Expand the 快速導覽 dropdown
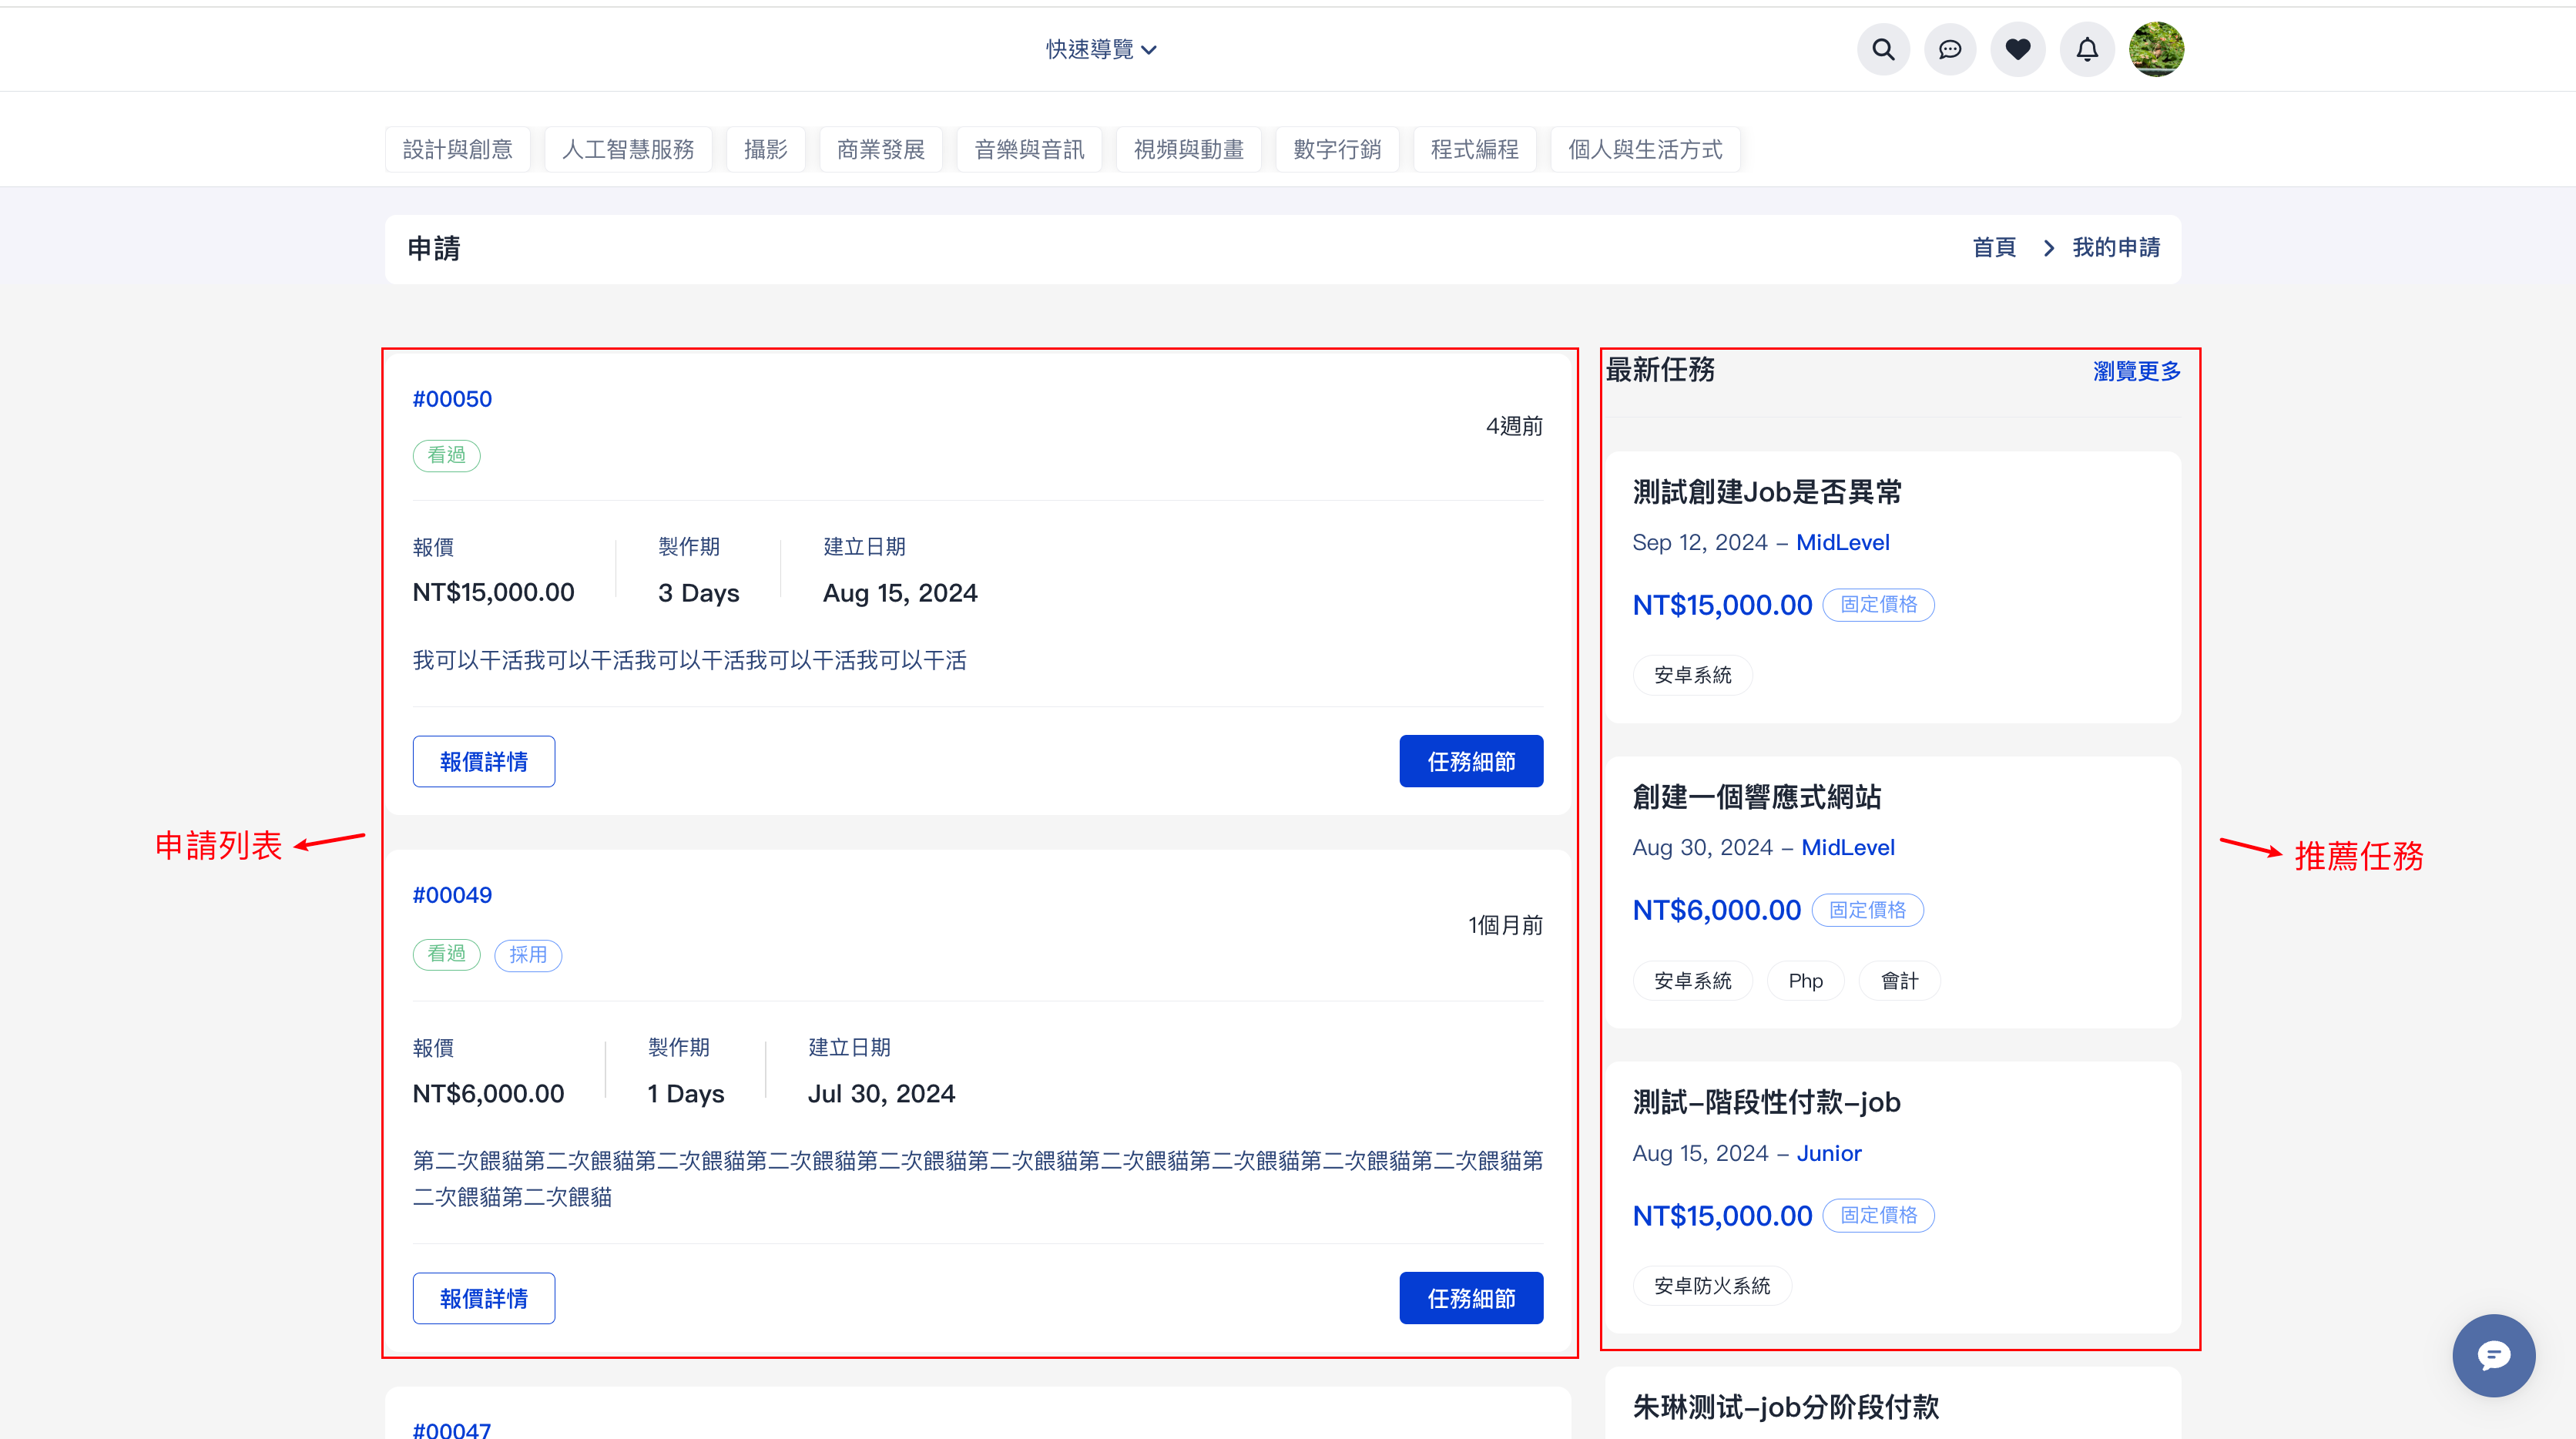This screenshot has height=1439, width=2576. click(x=1101, y=49)
